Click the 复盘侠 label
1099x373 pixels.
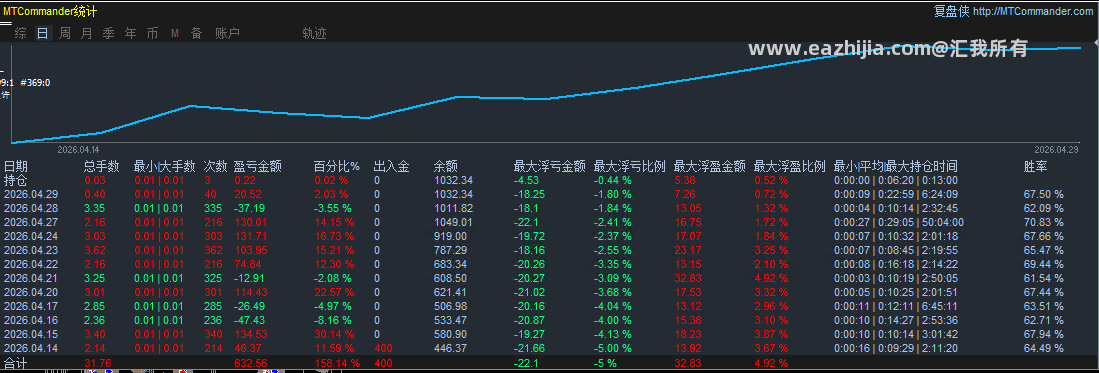tap(951, 11)
